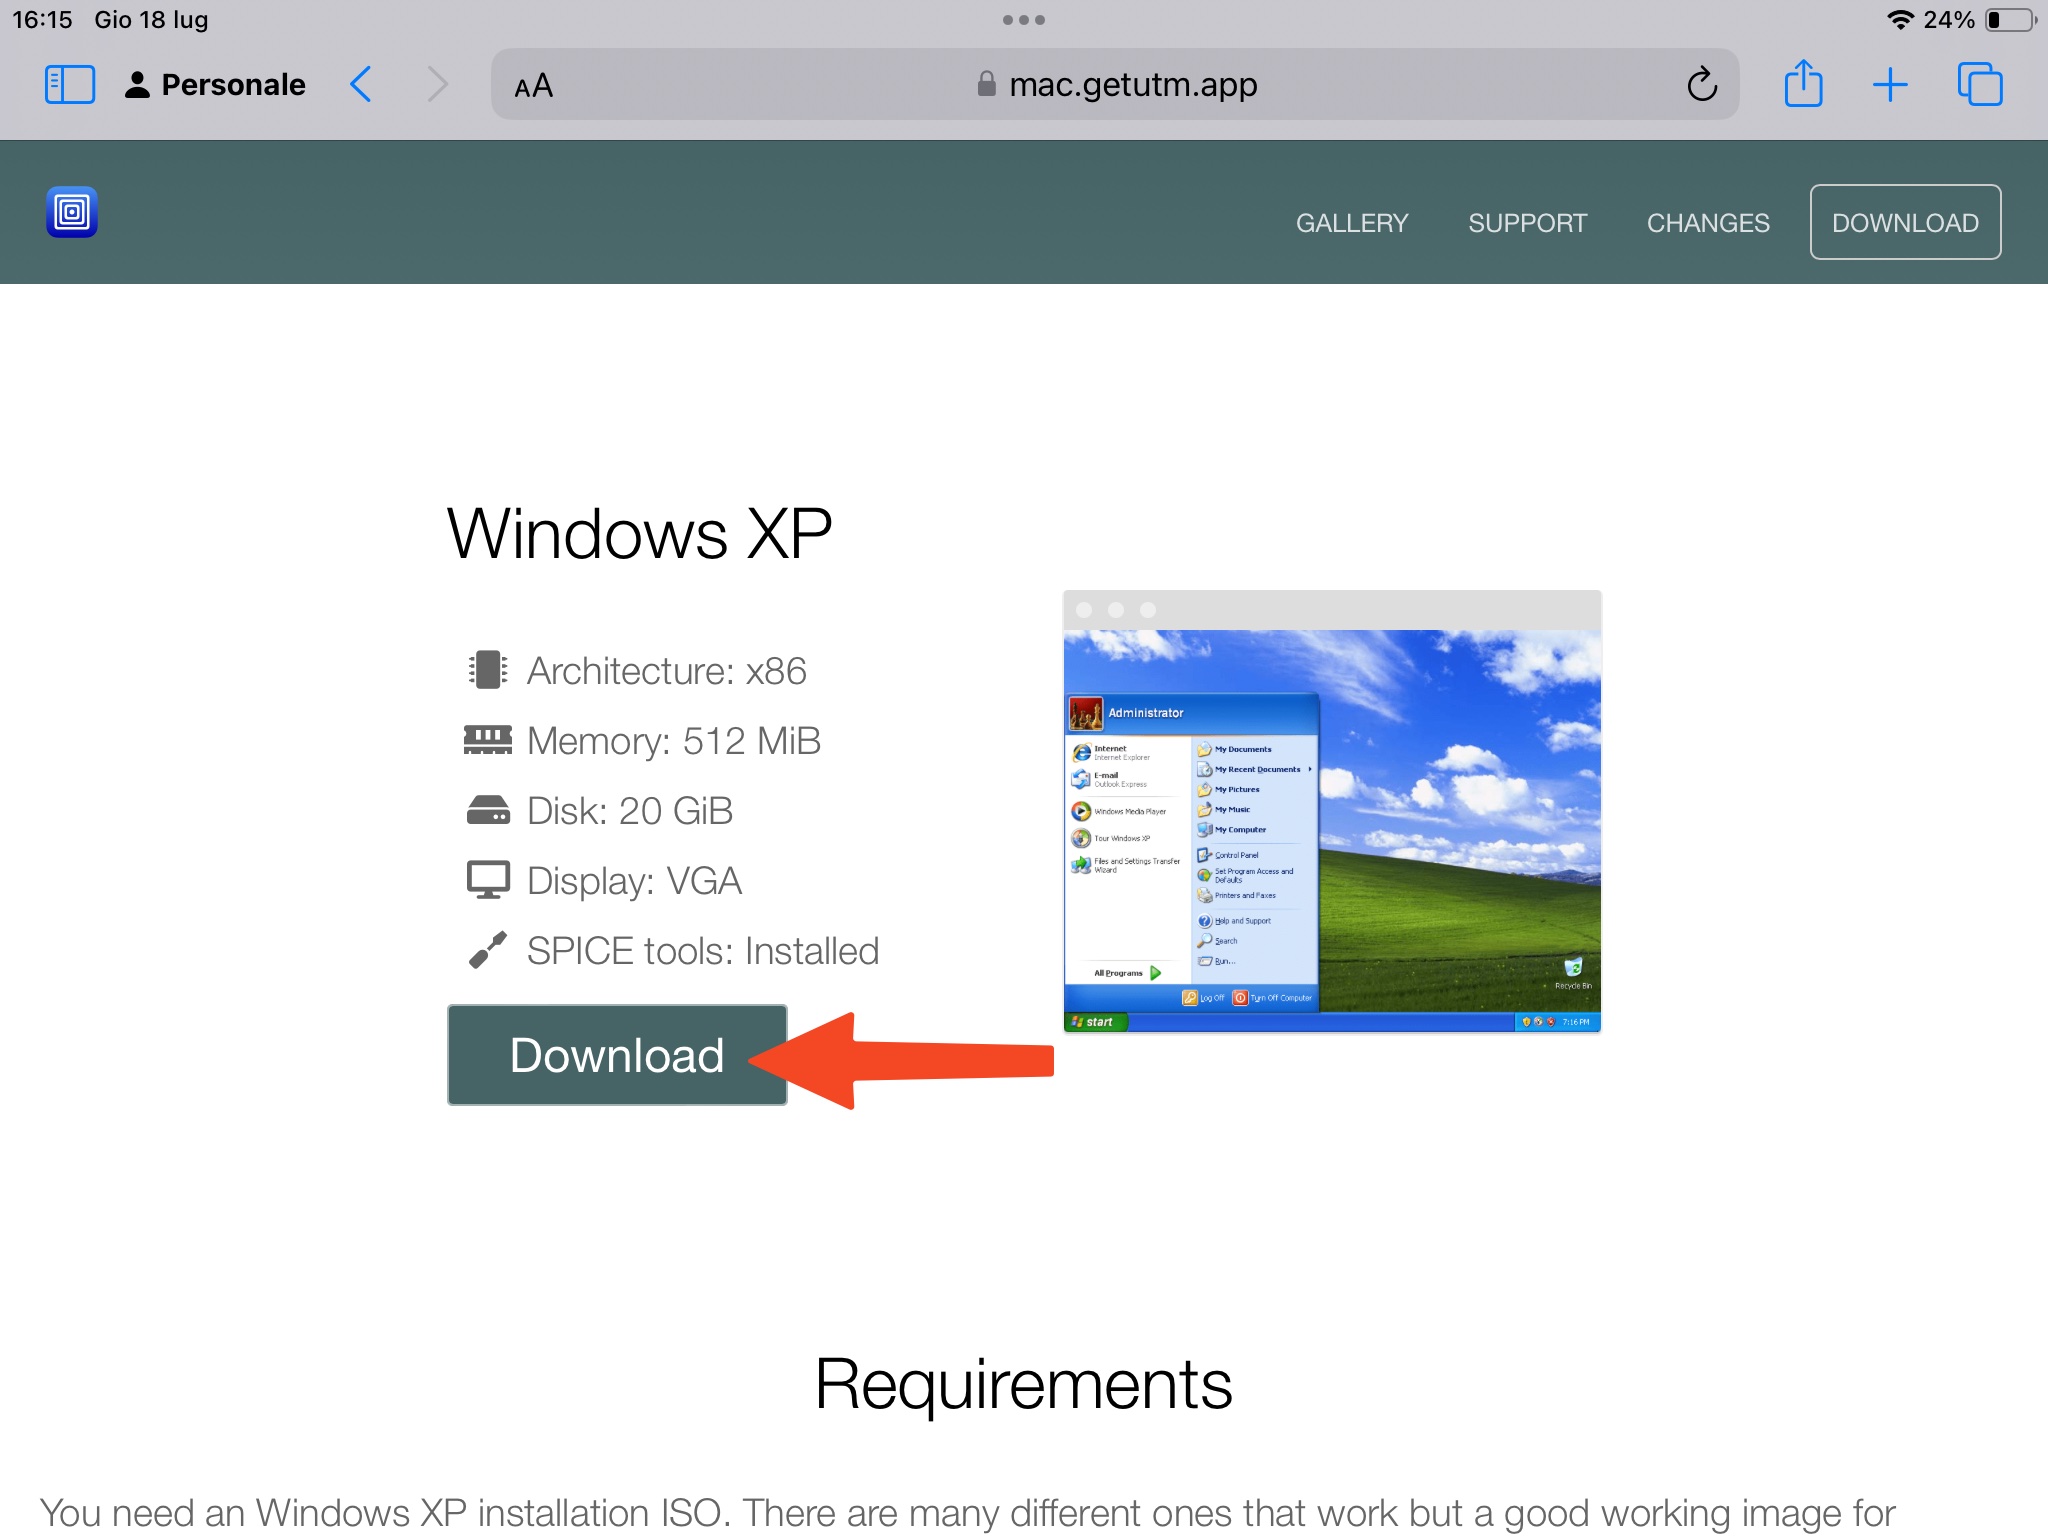The image size is (2048, 1536).
Task: Select the 'Disk: 20 GiB' text
Action: [x=630, y=811]
